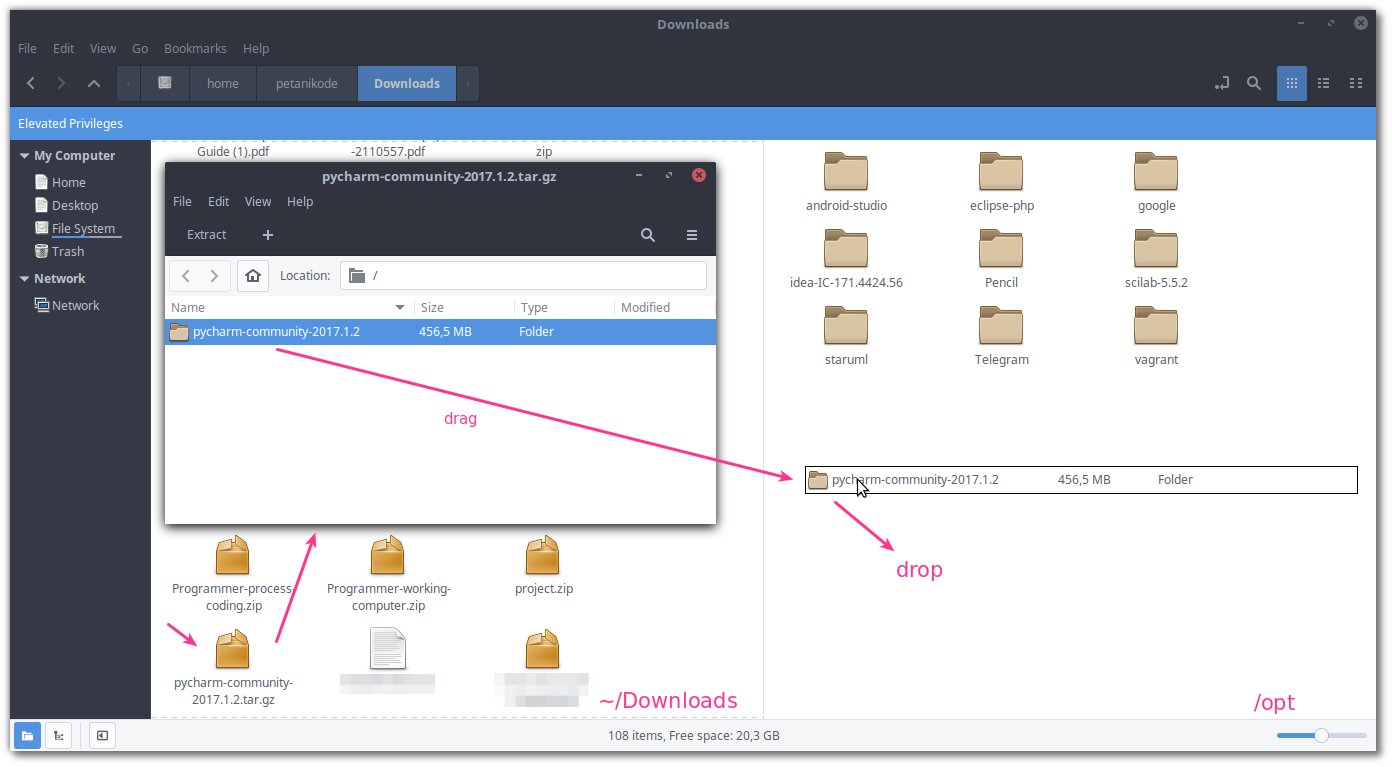This screenshot has height=767, width=1392.
Task: Click the Location input field in the archive window
Action: tap(523, 275)
